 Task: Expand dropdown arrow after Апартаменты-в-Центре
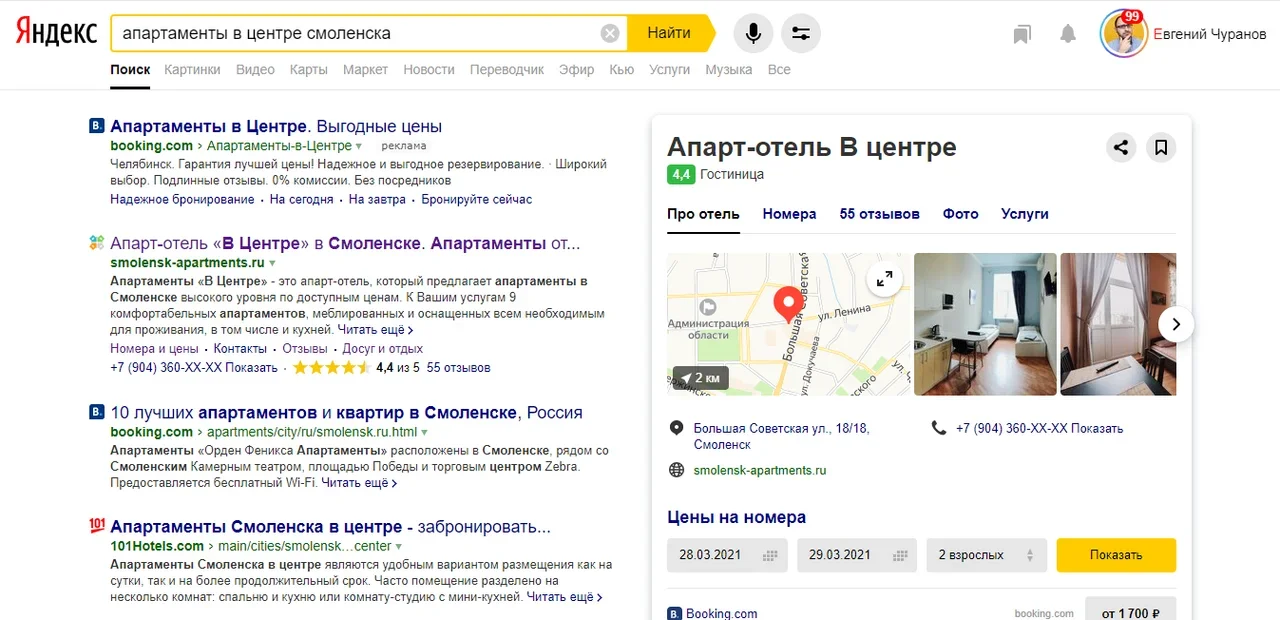[359, 146]
